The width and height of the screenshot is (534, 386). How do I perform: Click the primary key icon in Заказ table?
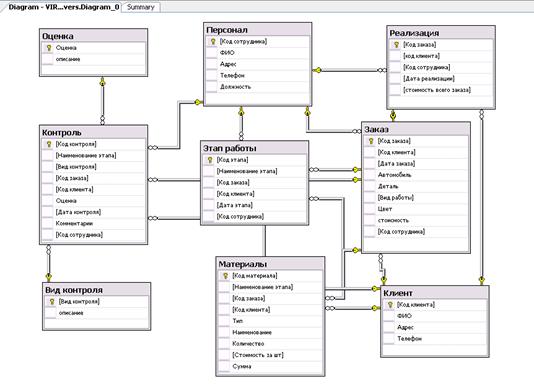click(x=371, y=141)
